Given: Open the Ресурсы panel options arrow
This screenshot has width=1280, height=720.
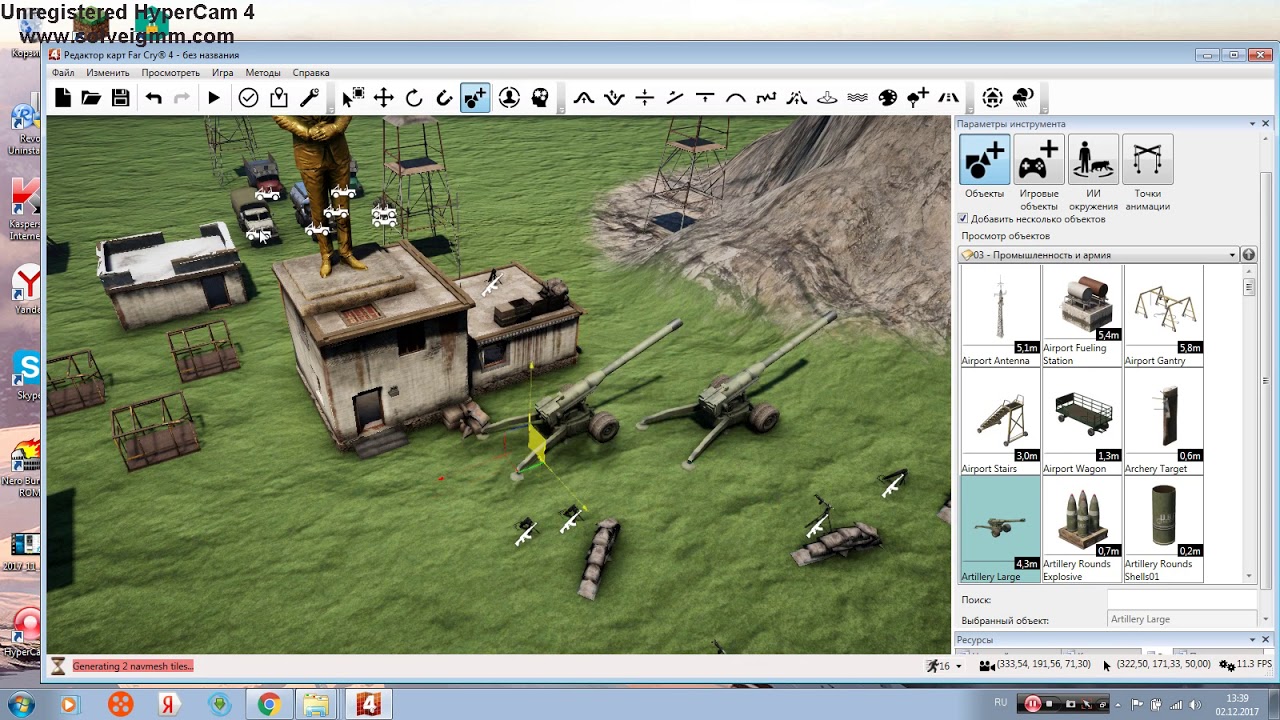Looking at the screenshot, I should (1252, 640).
